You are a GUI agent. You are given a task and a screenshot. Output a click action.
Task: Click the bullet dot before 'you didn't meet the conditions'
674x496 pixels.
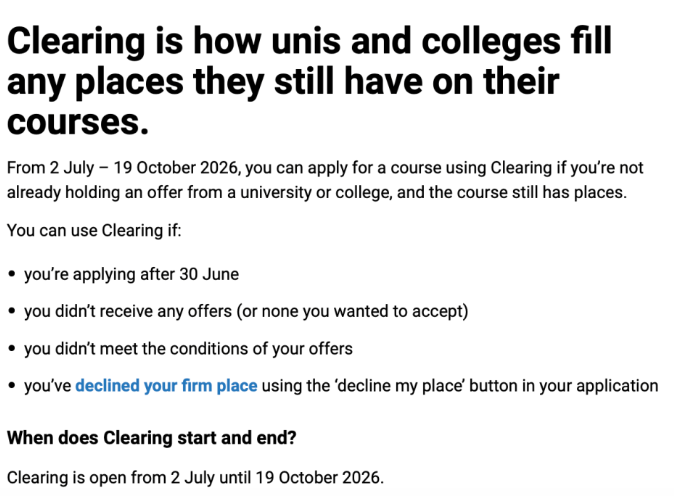(12, 349)
